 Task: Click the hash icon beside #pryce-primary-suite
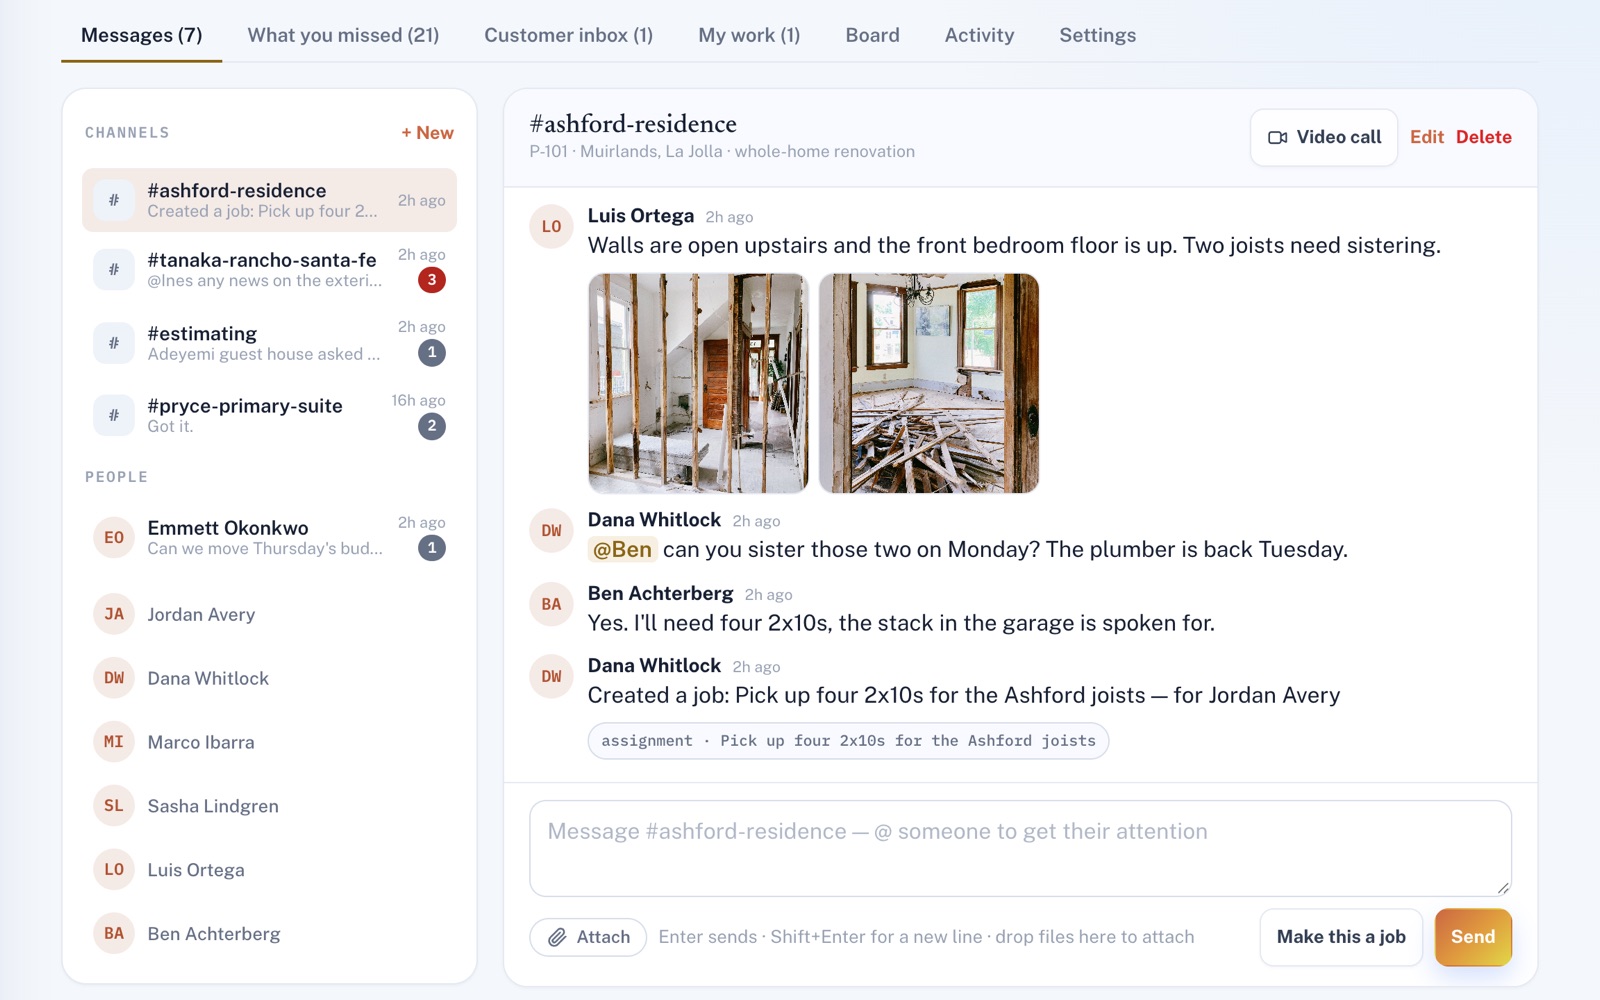click(114, 415)
